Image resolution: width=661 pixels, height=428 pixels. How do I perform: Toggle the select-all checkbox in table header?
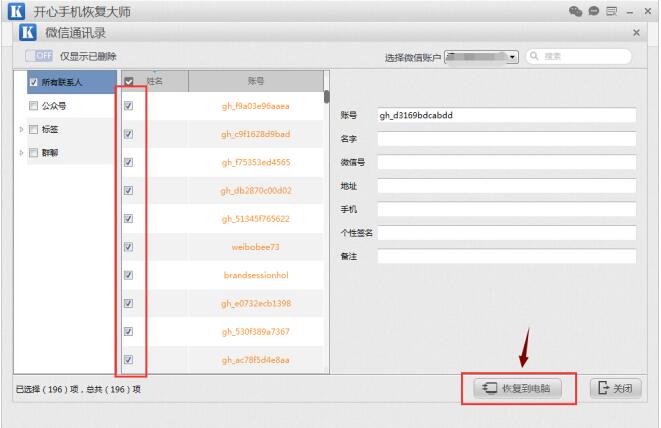(x=129, y=81)
